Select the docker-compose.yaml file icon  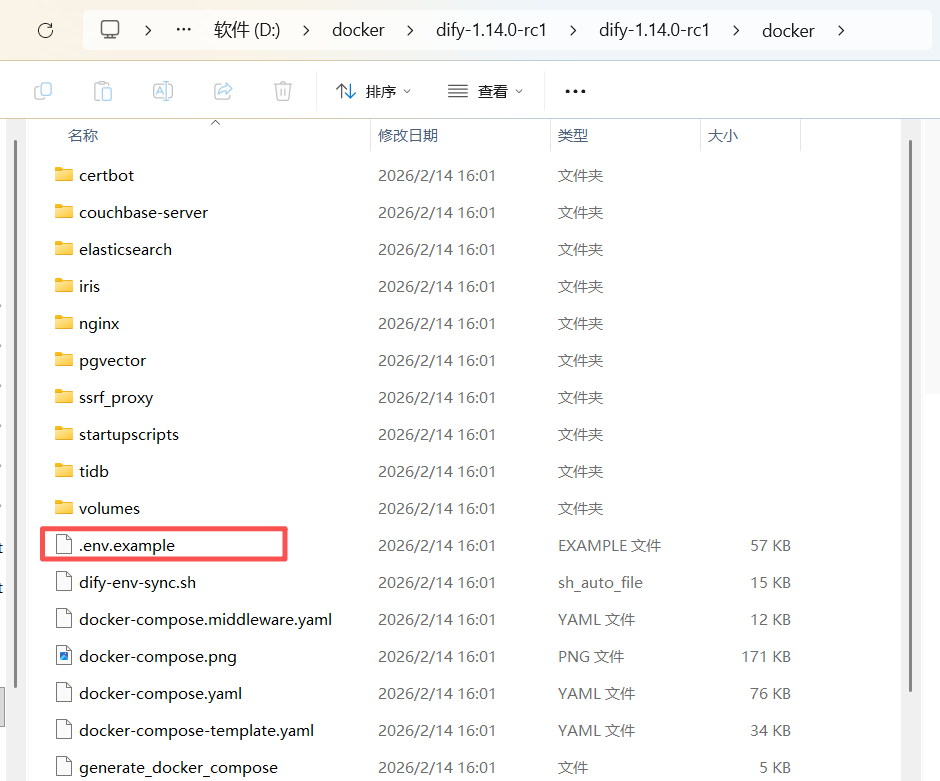point(64,693)
